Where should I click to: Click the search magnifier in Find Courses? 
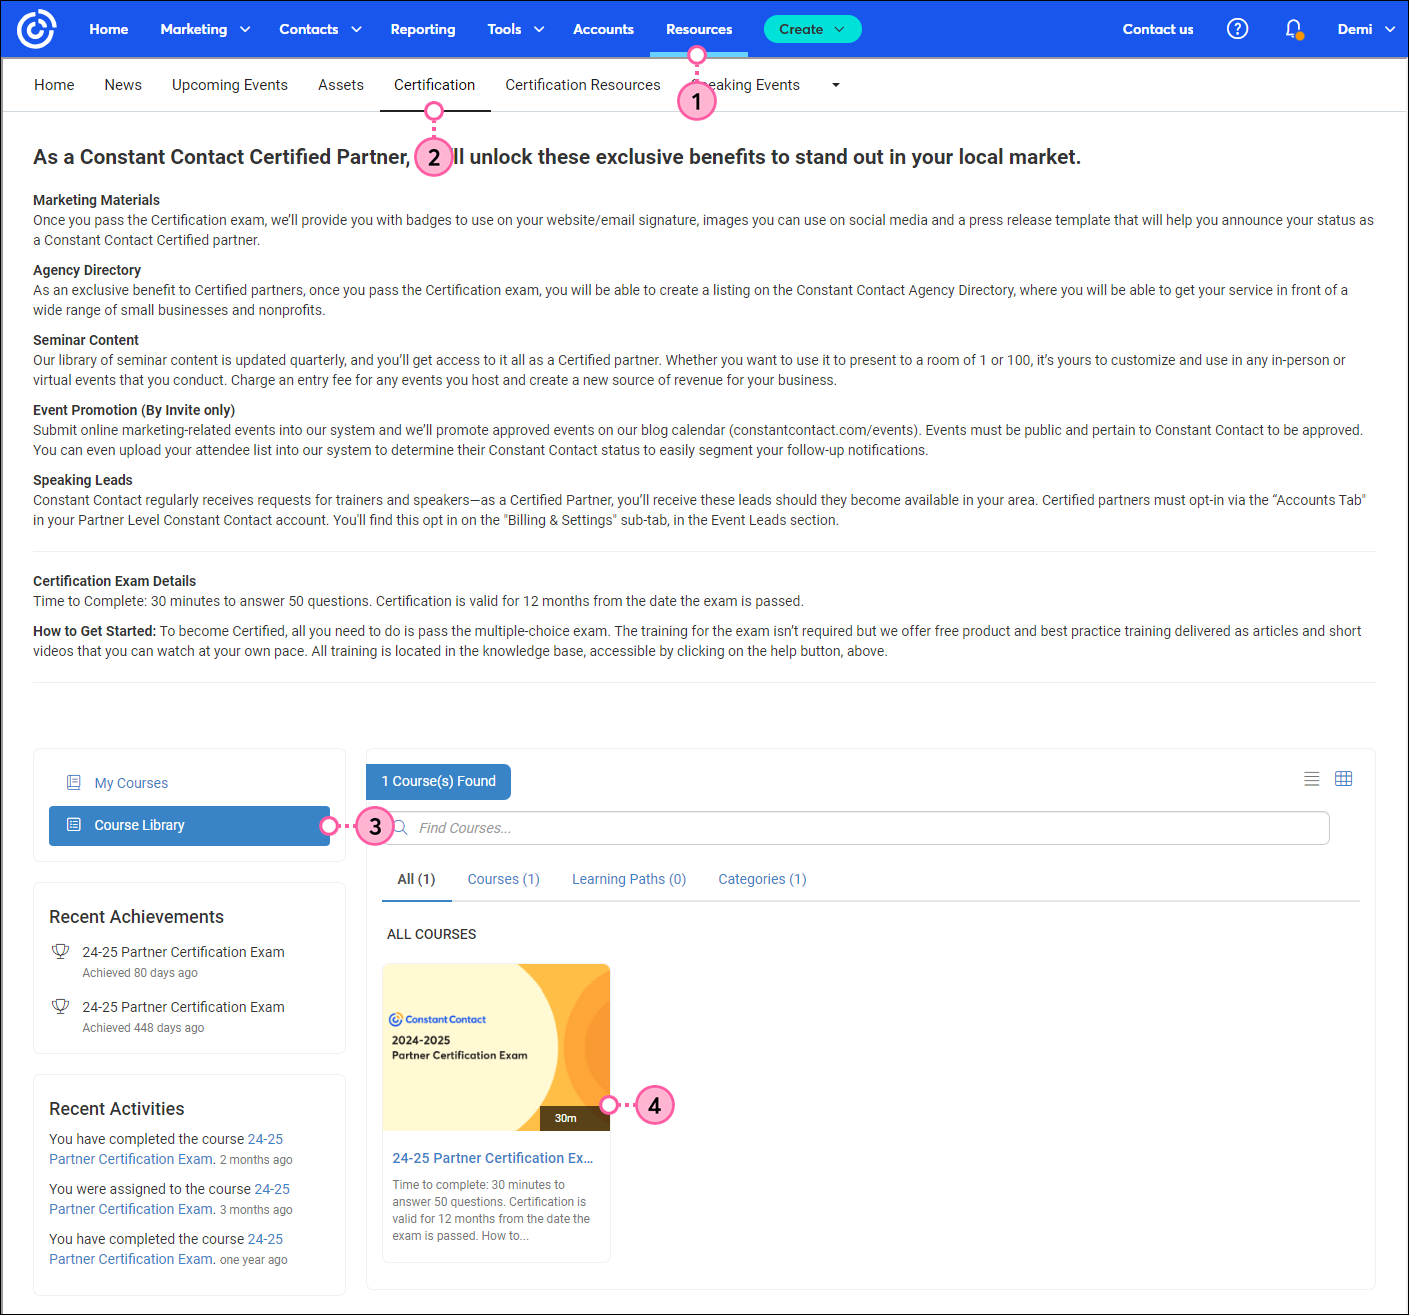pos(399,827)
